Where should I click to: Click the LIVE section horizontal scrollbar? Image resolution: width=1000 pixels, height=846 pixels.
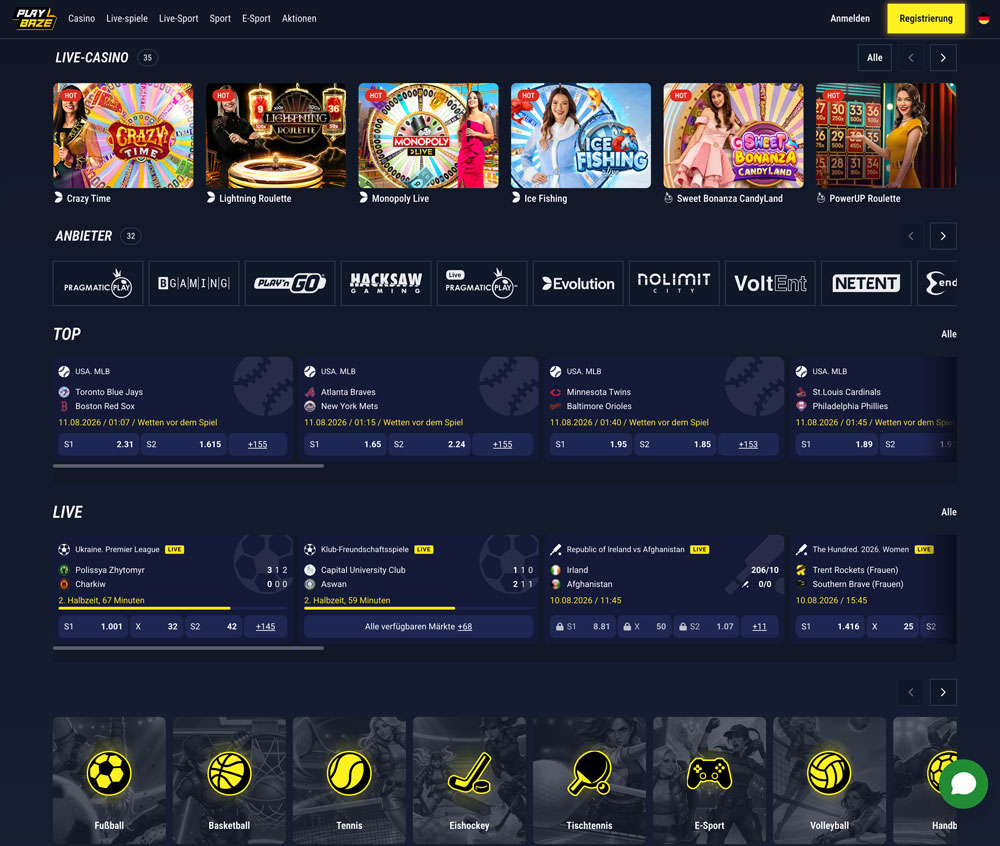pos(188,648)
